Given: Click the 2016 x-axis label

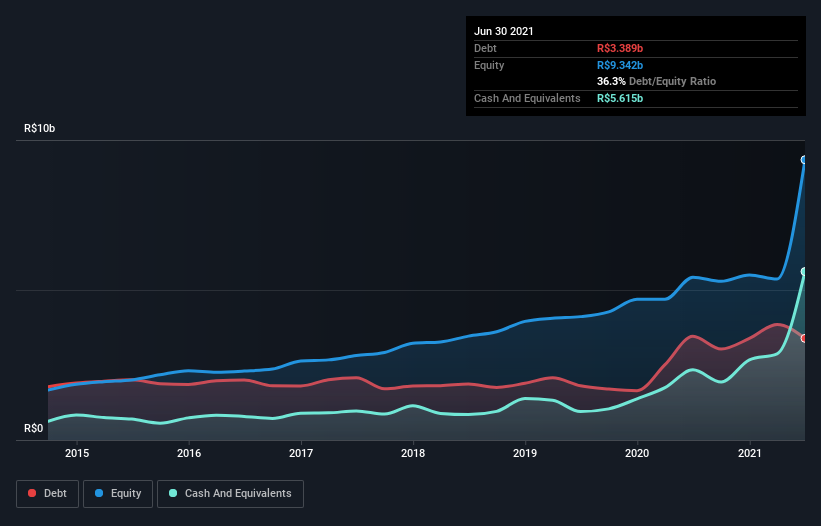Looking at the screenshot, I should click(x=189, y=453).
